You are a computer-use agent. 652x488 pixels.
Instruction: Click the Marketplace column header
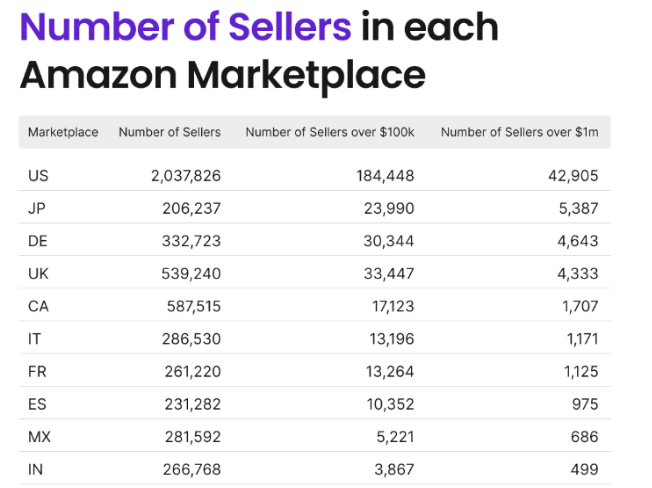pyautogui.click(x=63, y=132)
